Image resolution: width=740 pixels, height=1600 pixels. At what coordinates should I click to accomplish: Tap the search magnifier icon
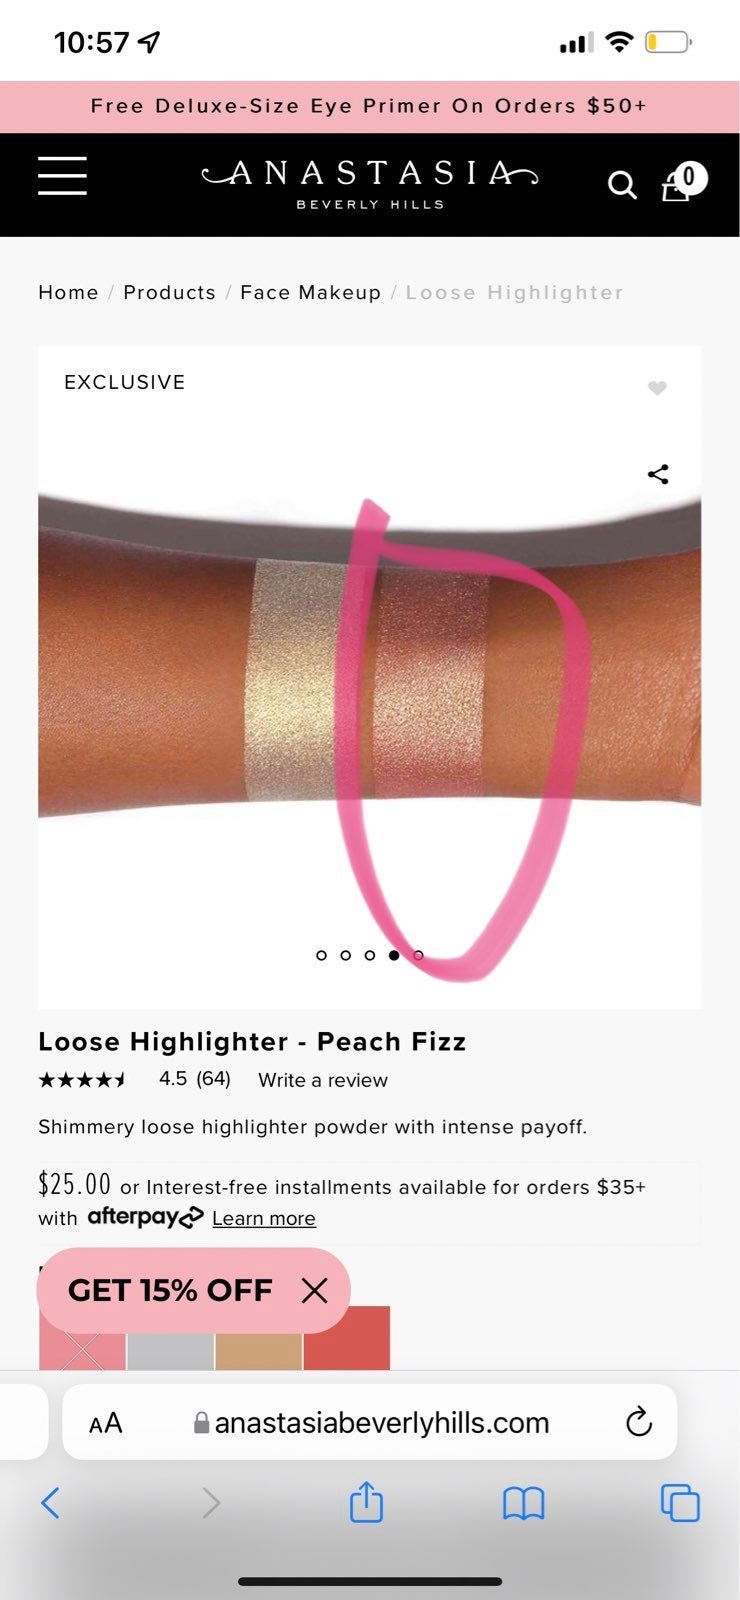(622, 185)
